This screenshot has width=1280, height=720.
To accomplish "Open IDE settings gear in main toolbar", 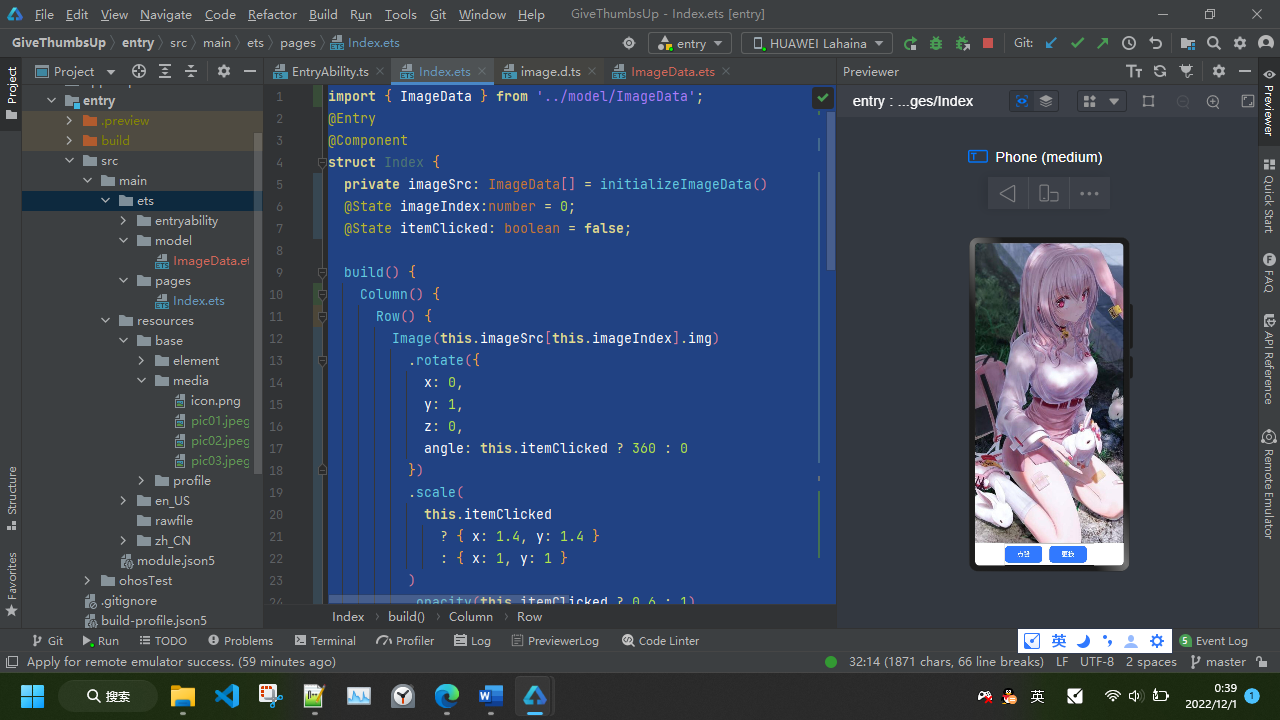I will click(1240, 43).
